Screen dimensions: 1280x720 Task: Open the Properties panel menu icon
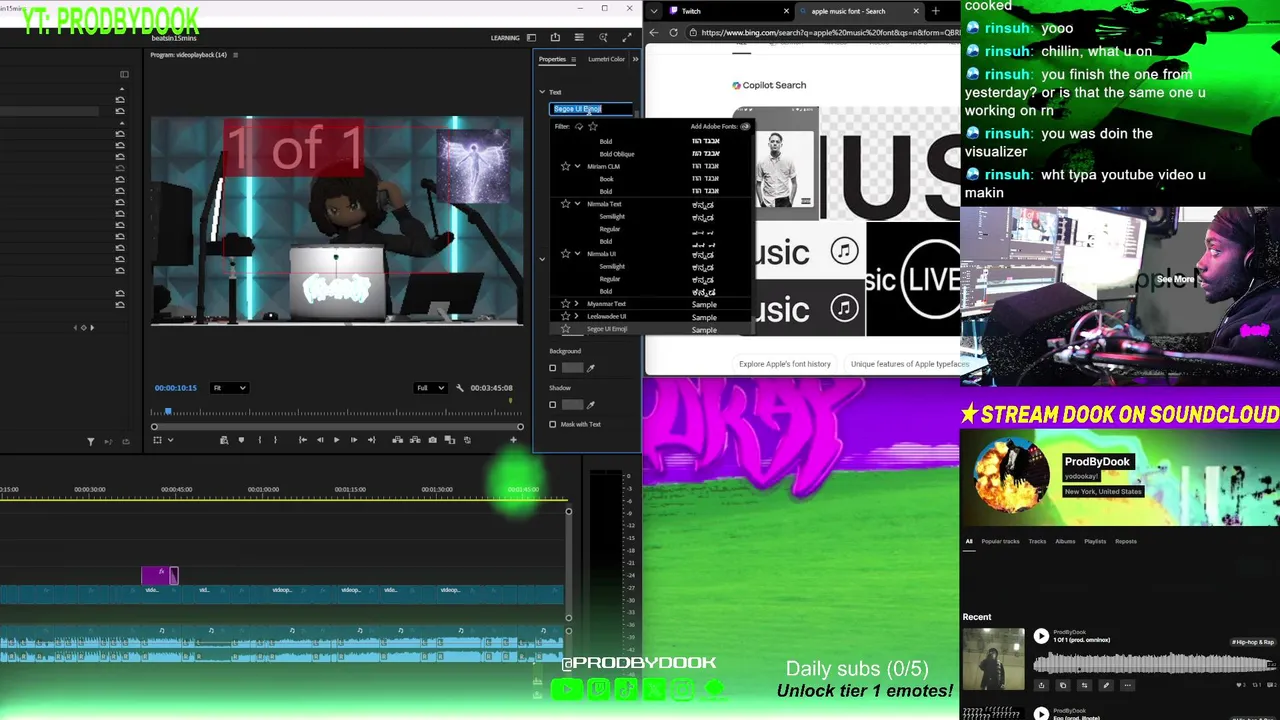tap(573, 59)
